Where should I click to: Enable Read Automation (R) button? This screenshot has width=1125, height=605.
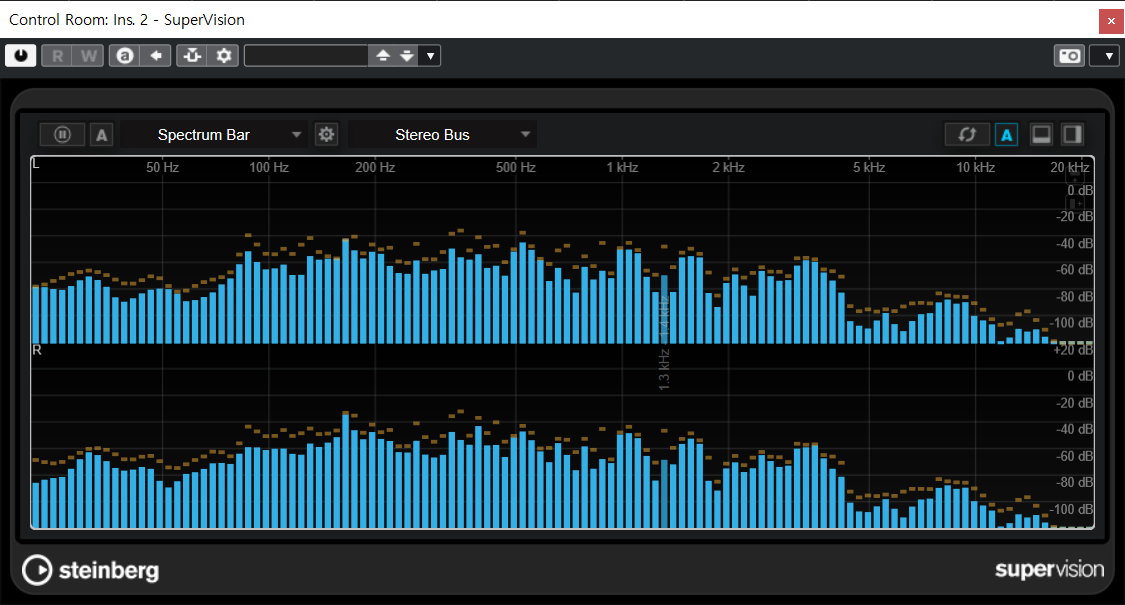point(57,56)
